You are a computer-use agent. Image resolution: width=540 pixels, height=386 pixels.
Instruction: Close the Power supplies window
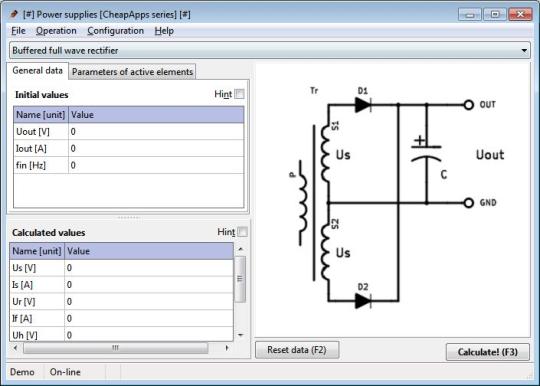[520, 14]
